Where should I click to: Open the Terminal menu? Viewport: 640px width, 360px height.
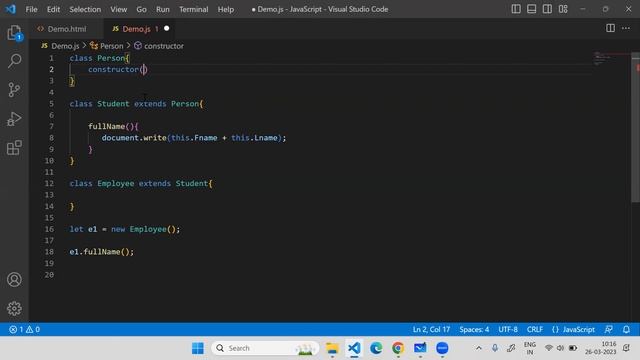193,9
